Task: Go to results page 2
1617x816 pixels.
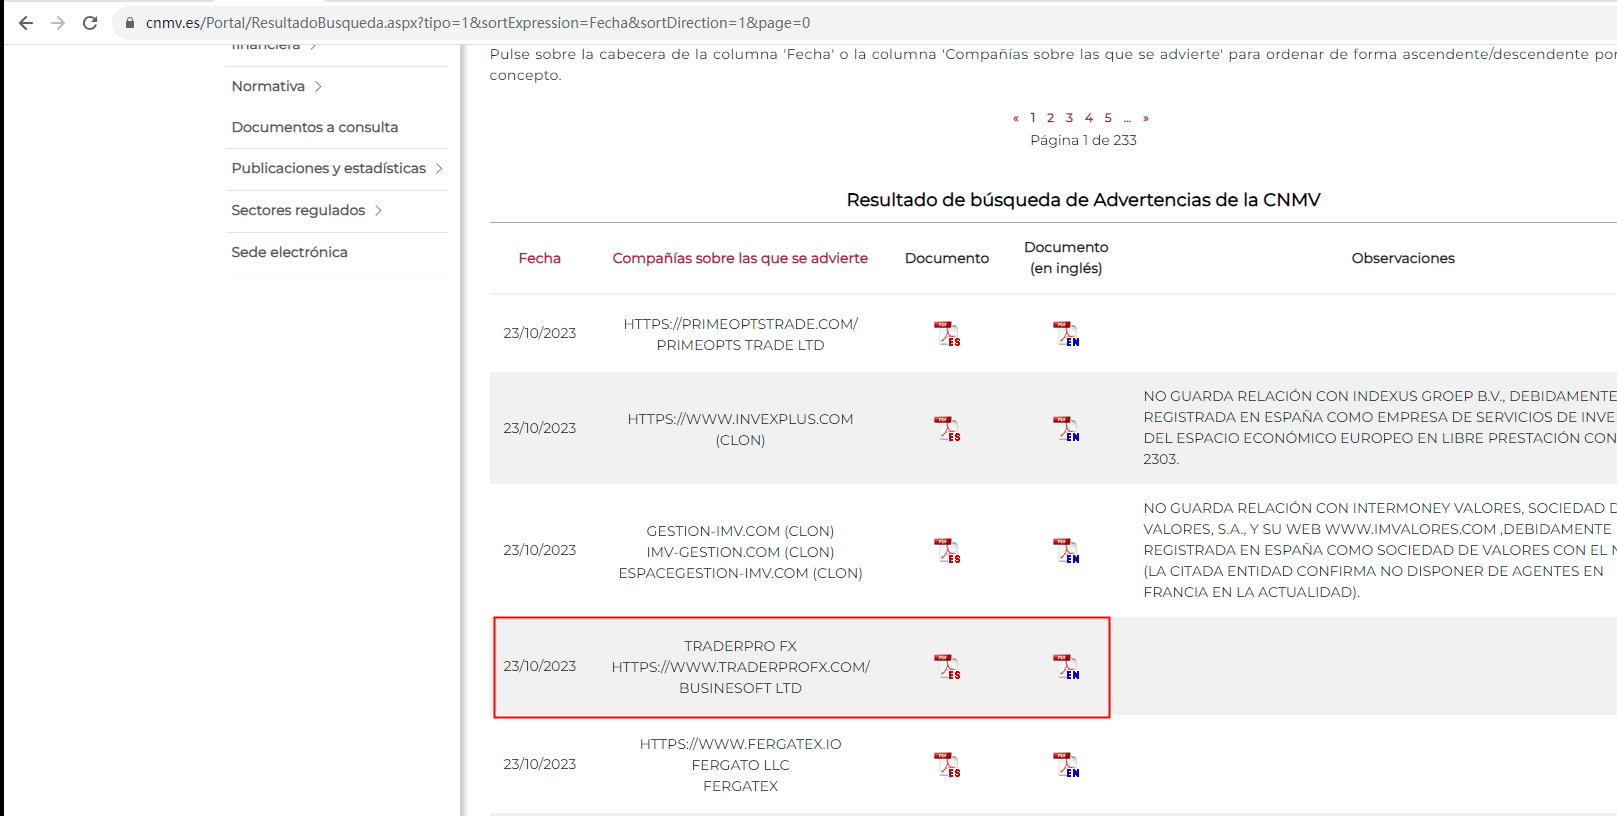Action: pyautogui.click(x=1050, y=118)
